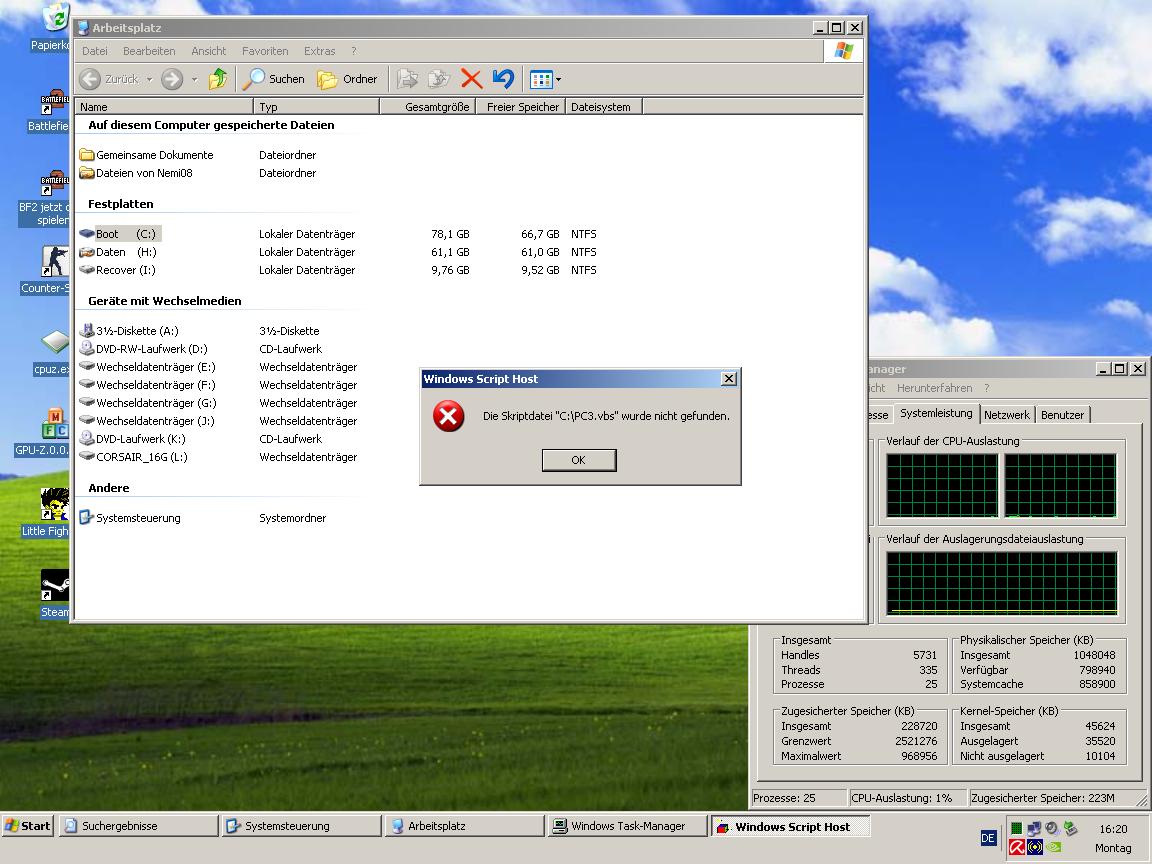Open the forward history dropdown arrow
The width and height of the screenshot is (1152, 864).
coord(194,79)
